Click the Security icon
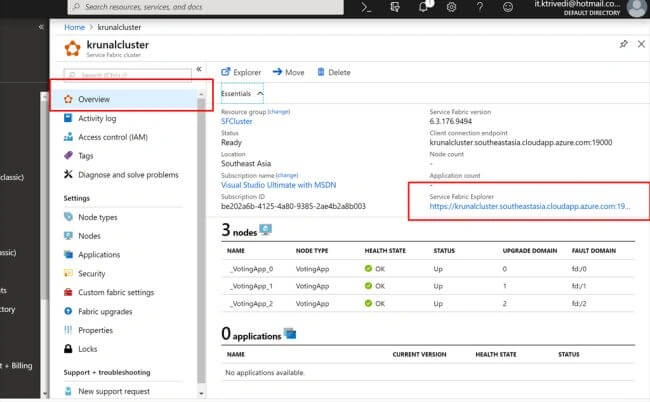 pyautogui.click(x=68, y=273)
